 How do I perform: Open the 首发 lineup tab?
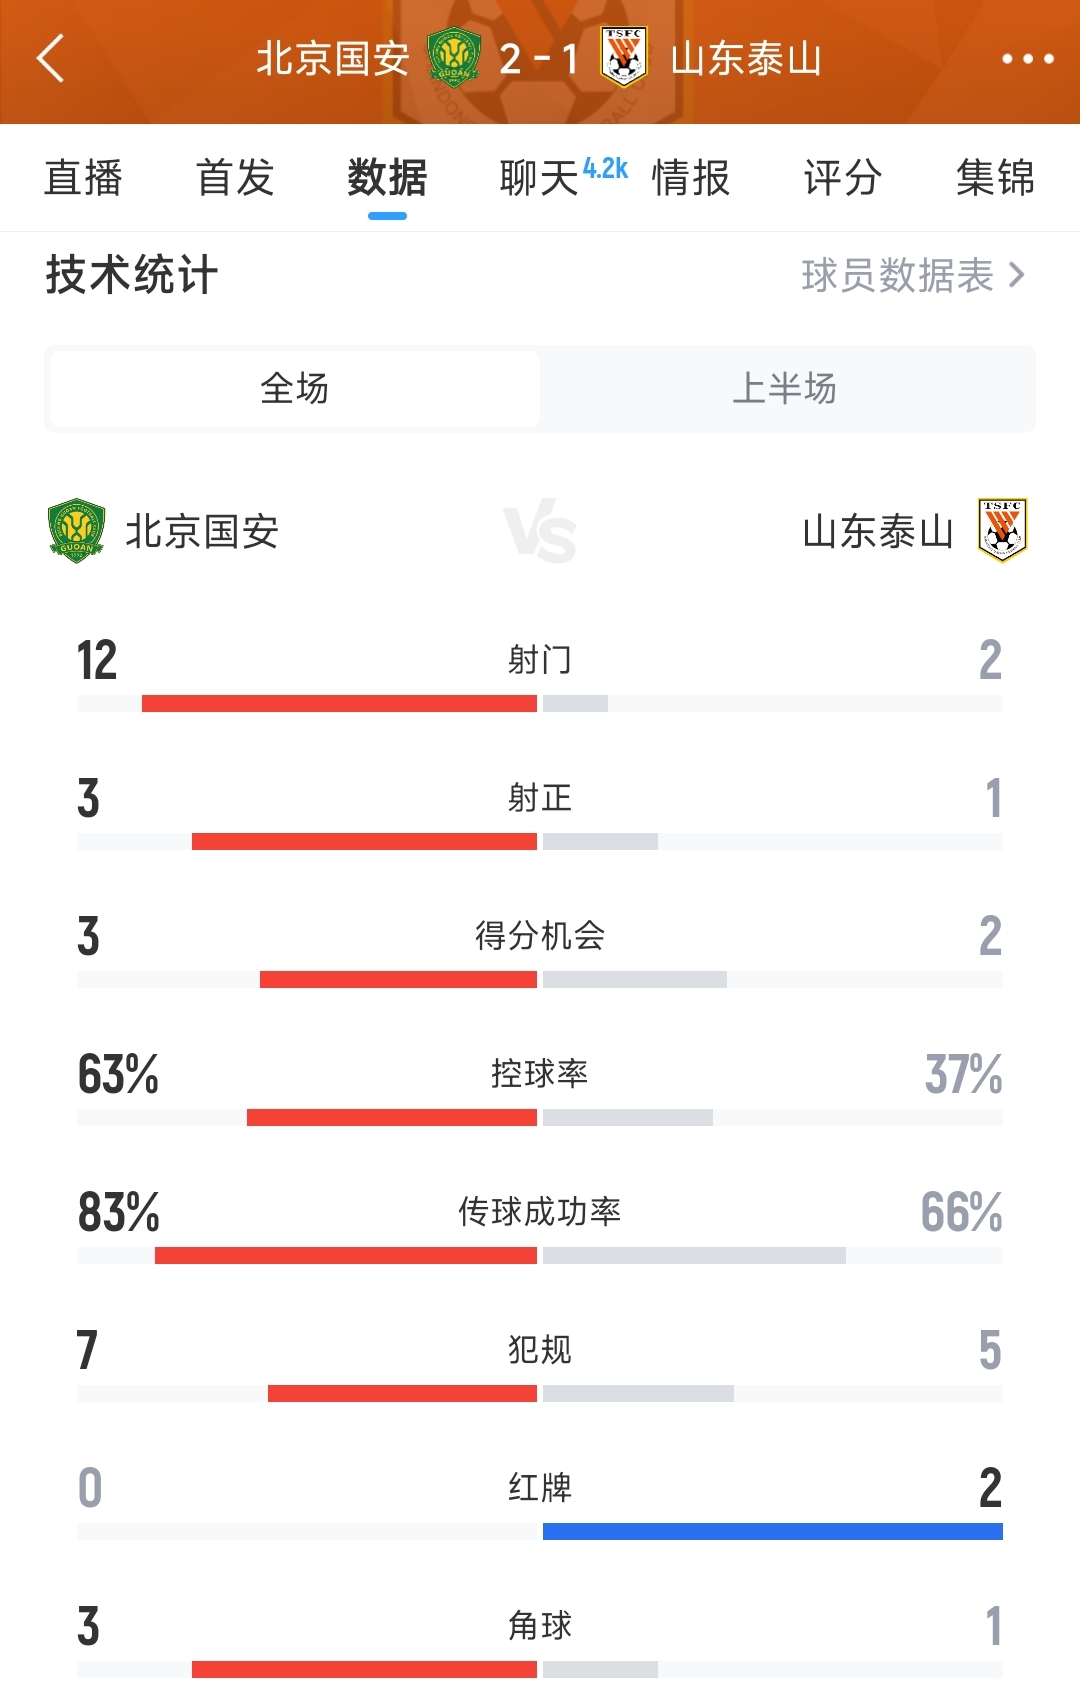point(235,178)
